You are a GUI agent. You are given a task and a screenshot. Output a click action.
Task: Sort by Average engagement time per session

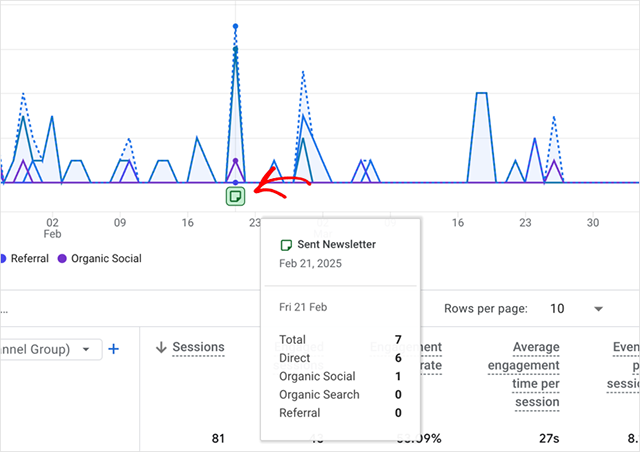[x=524, y=374]
